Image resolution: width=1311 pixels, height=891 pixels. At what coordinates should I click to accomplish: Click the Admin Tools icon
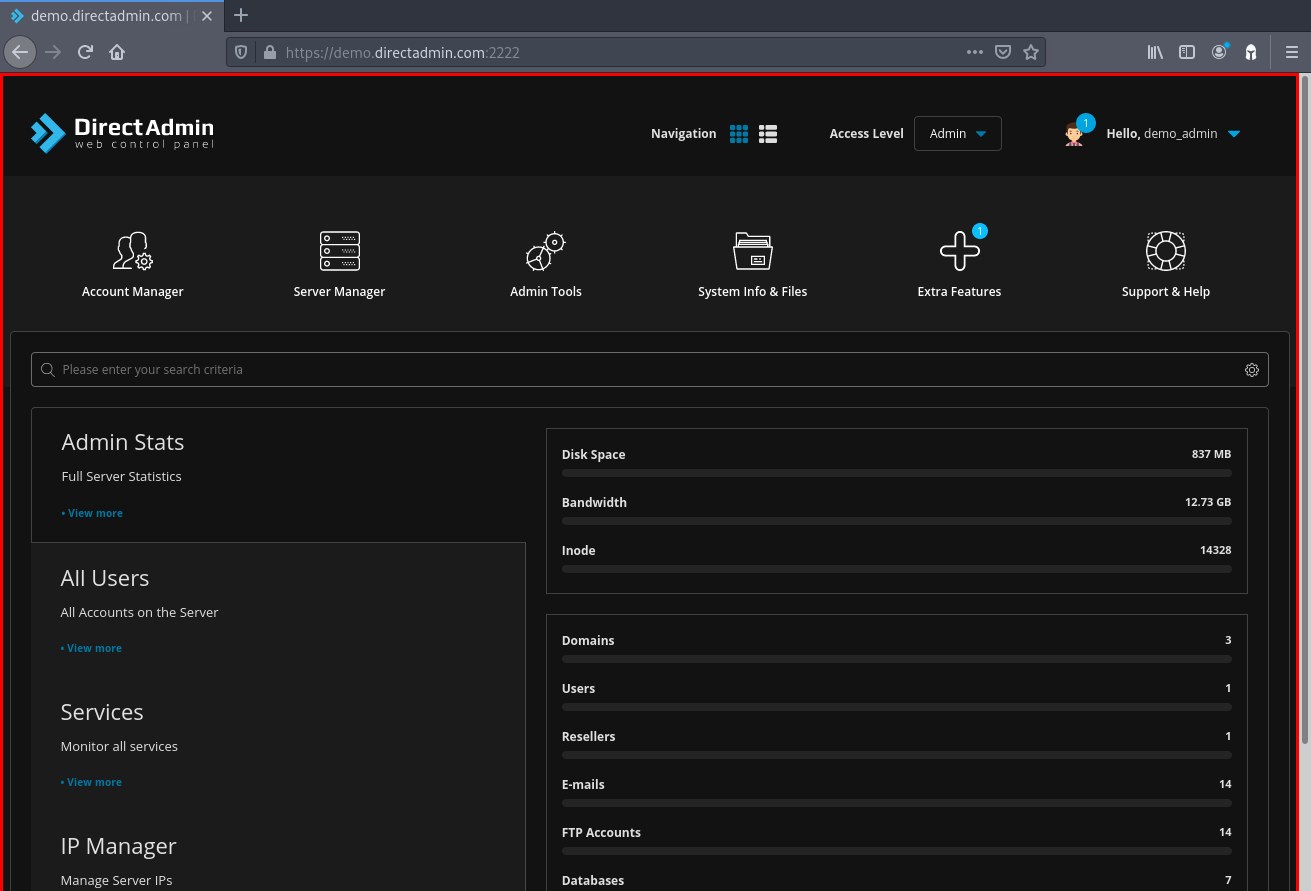click(x=545, y=251)
